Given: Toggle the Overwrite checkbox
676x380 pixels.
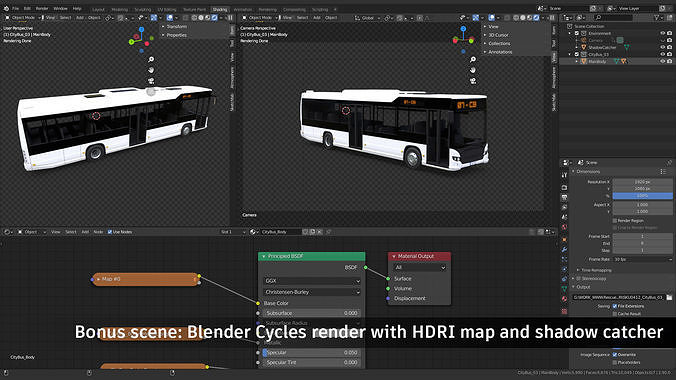Looking at the screenshot, I should [615, 355].
